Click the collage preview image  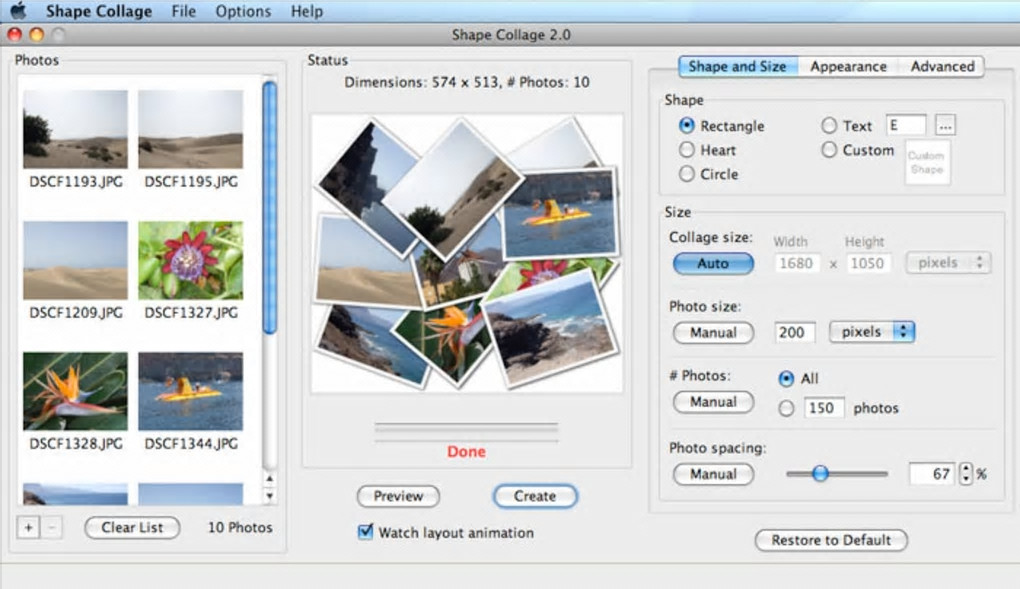[466, 253]
